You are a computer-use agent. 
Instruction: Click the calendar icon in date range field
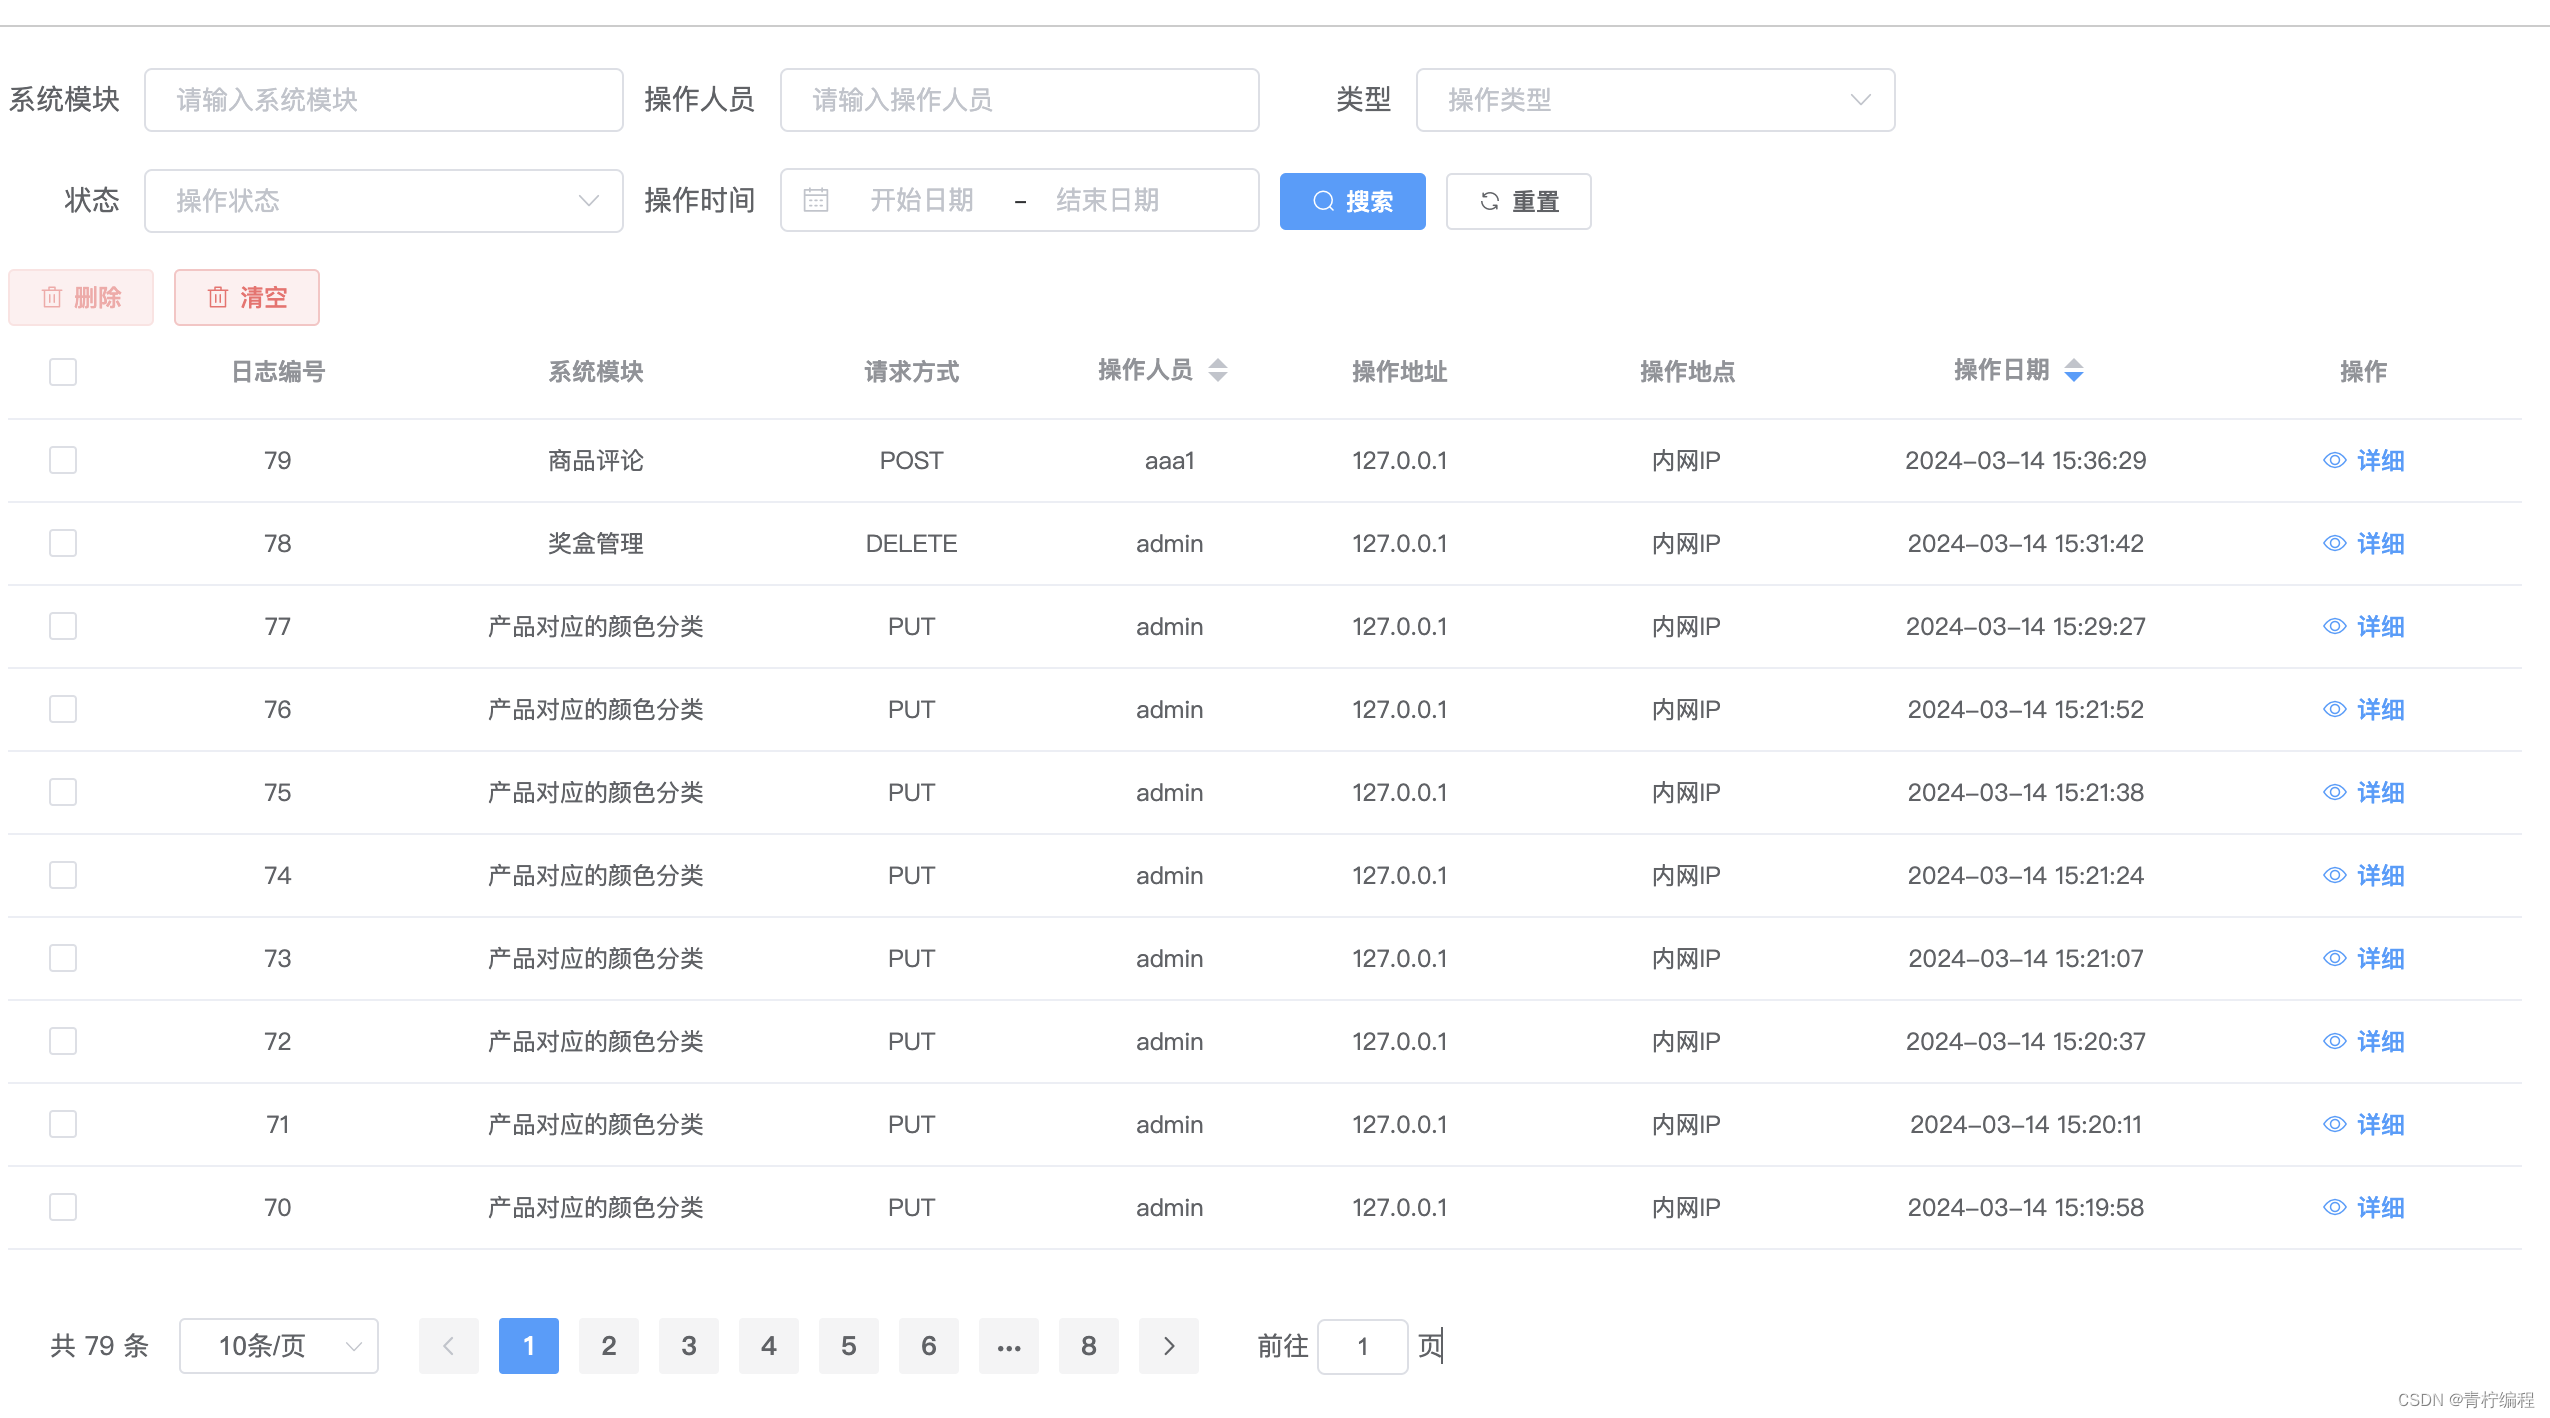coord(816,201)
